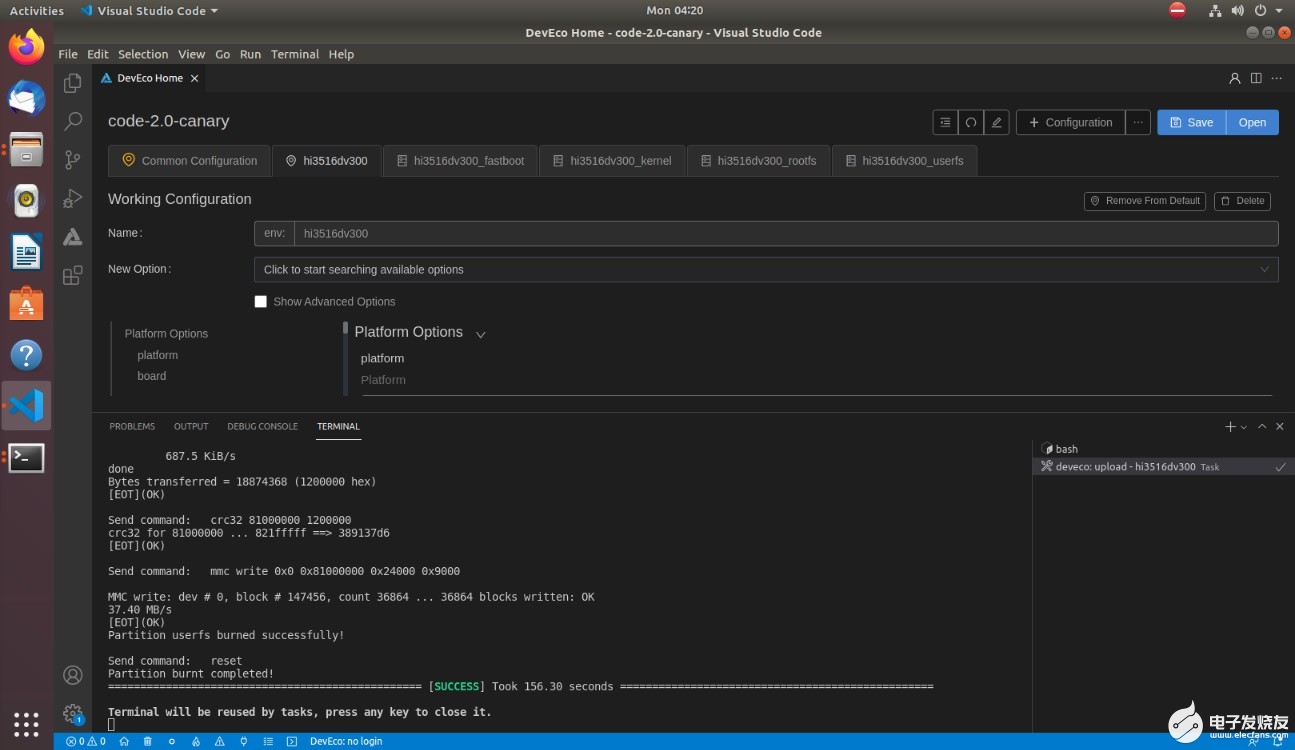Click the Save button

coord(1191,122)
